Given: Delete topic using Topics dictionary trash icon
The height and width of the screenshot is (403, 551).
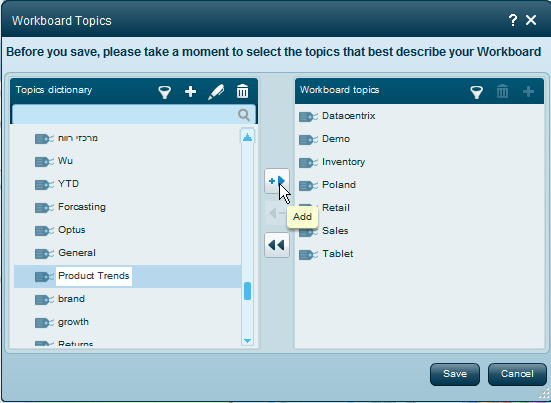Looking at the screenshot, I should pos(242,91).
